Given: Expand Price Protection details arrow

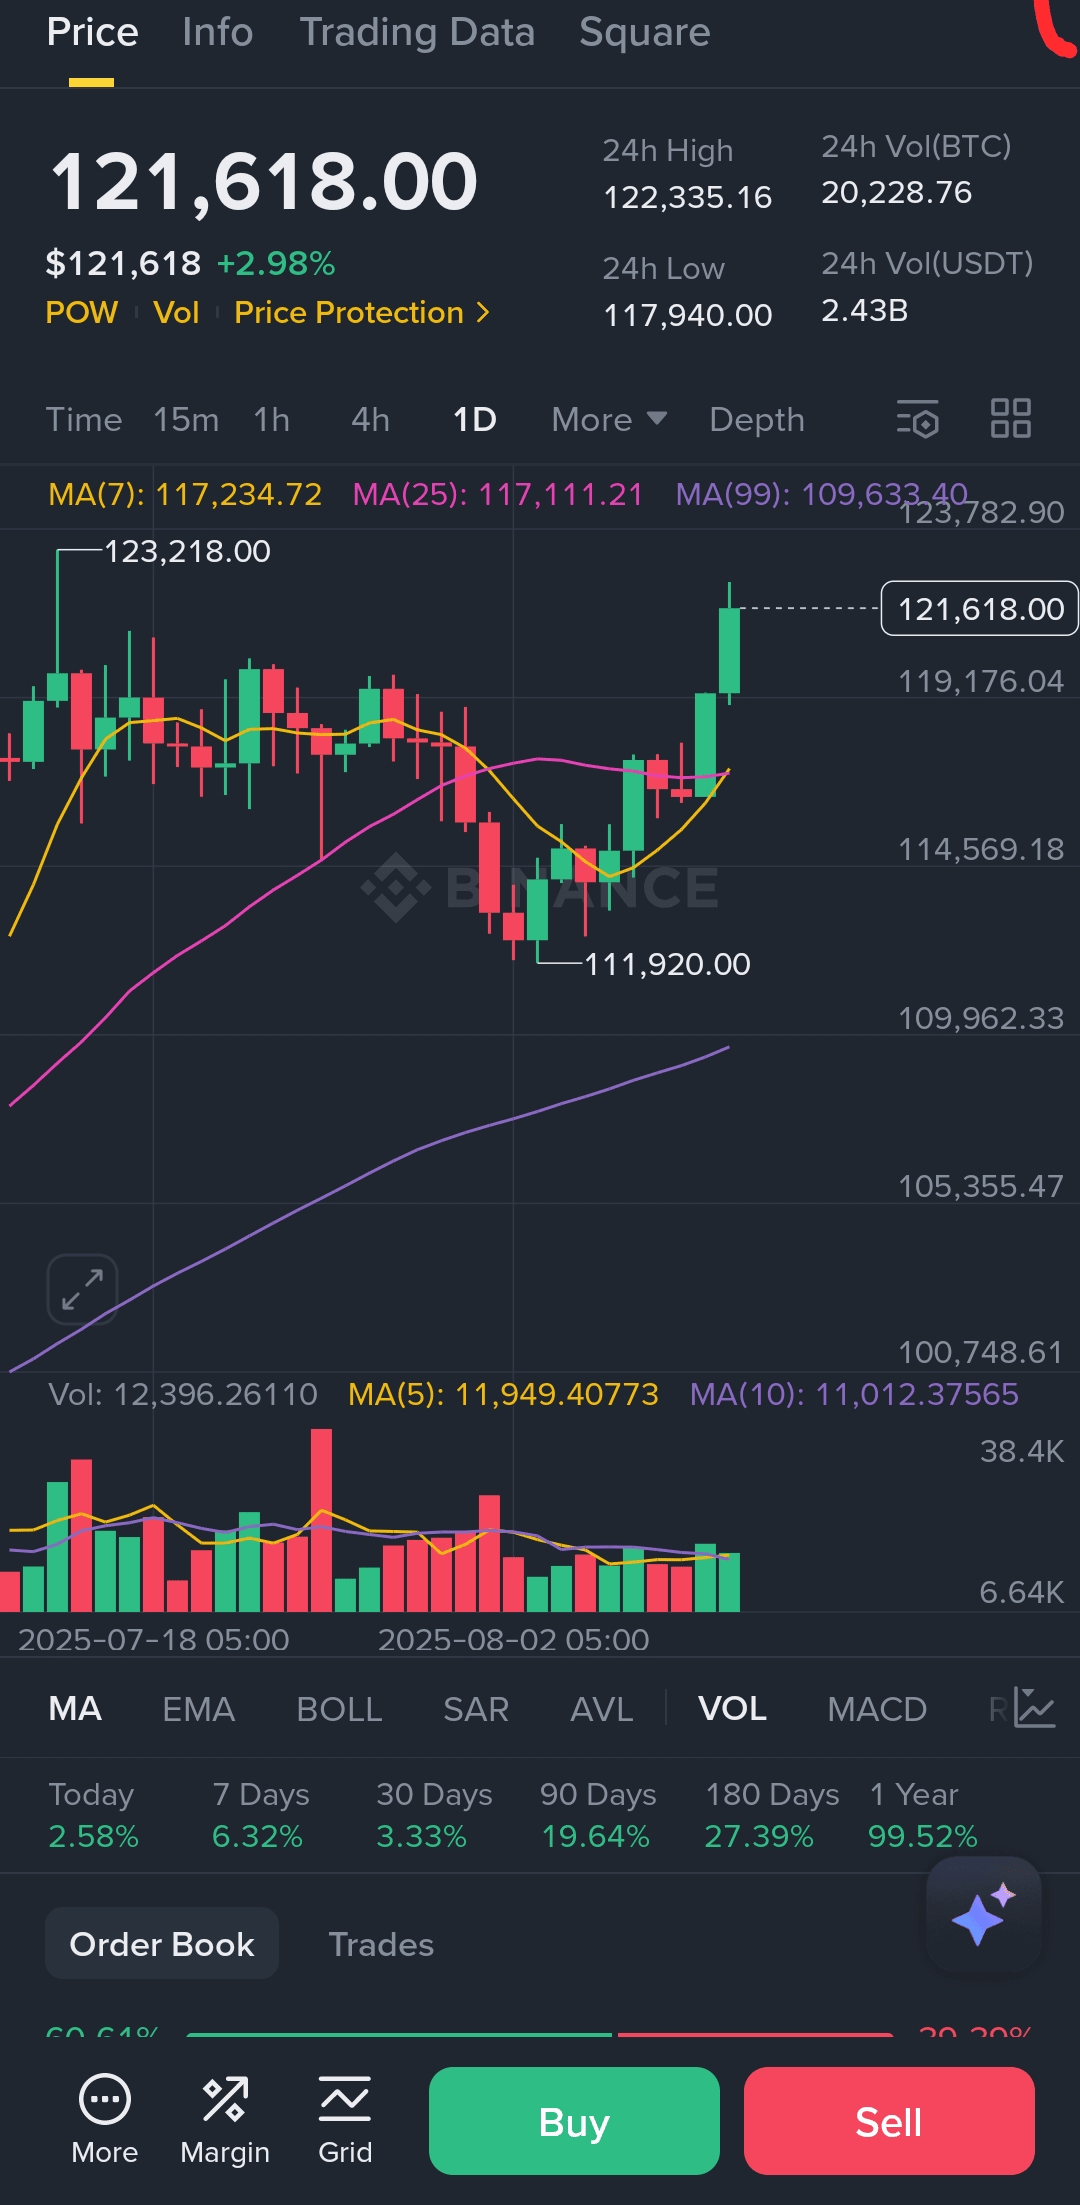Looking at the screenshot, I should tap(483, 313).
